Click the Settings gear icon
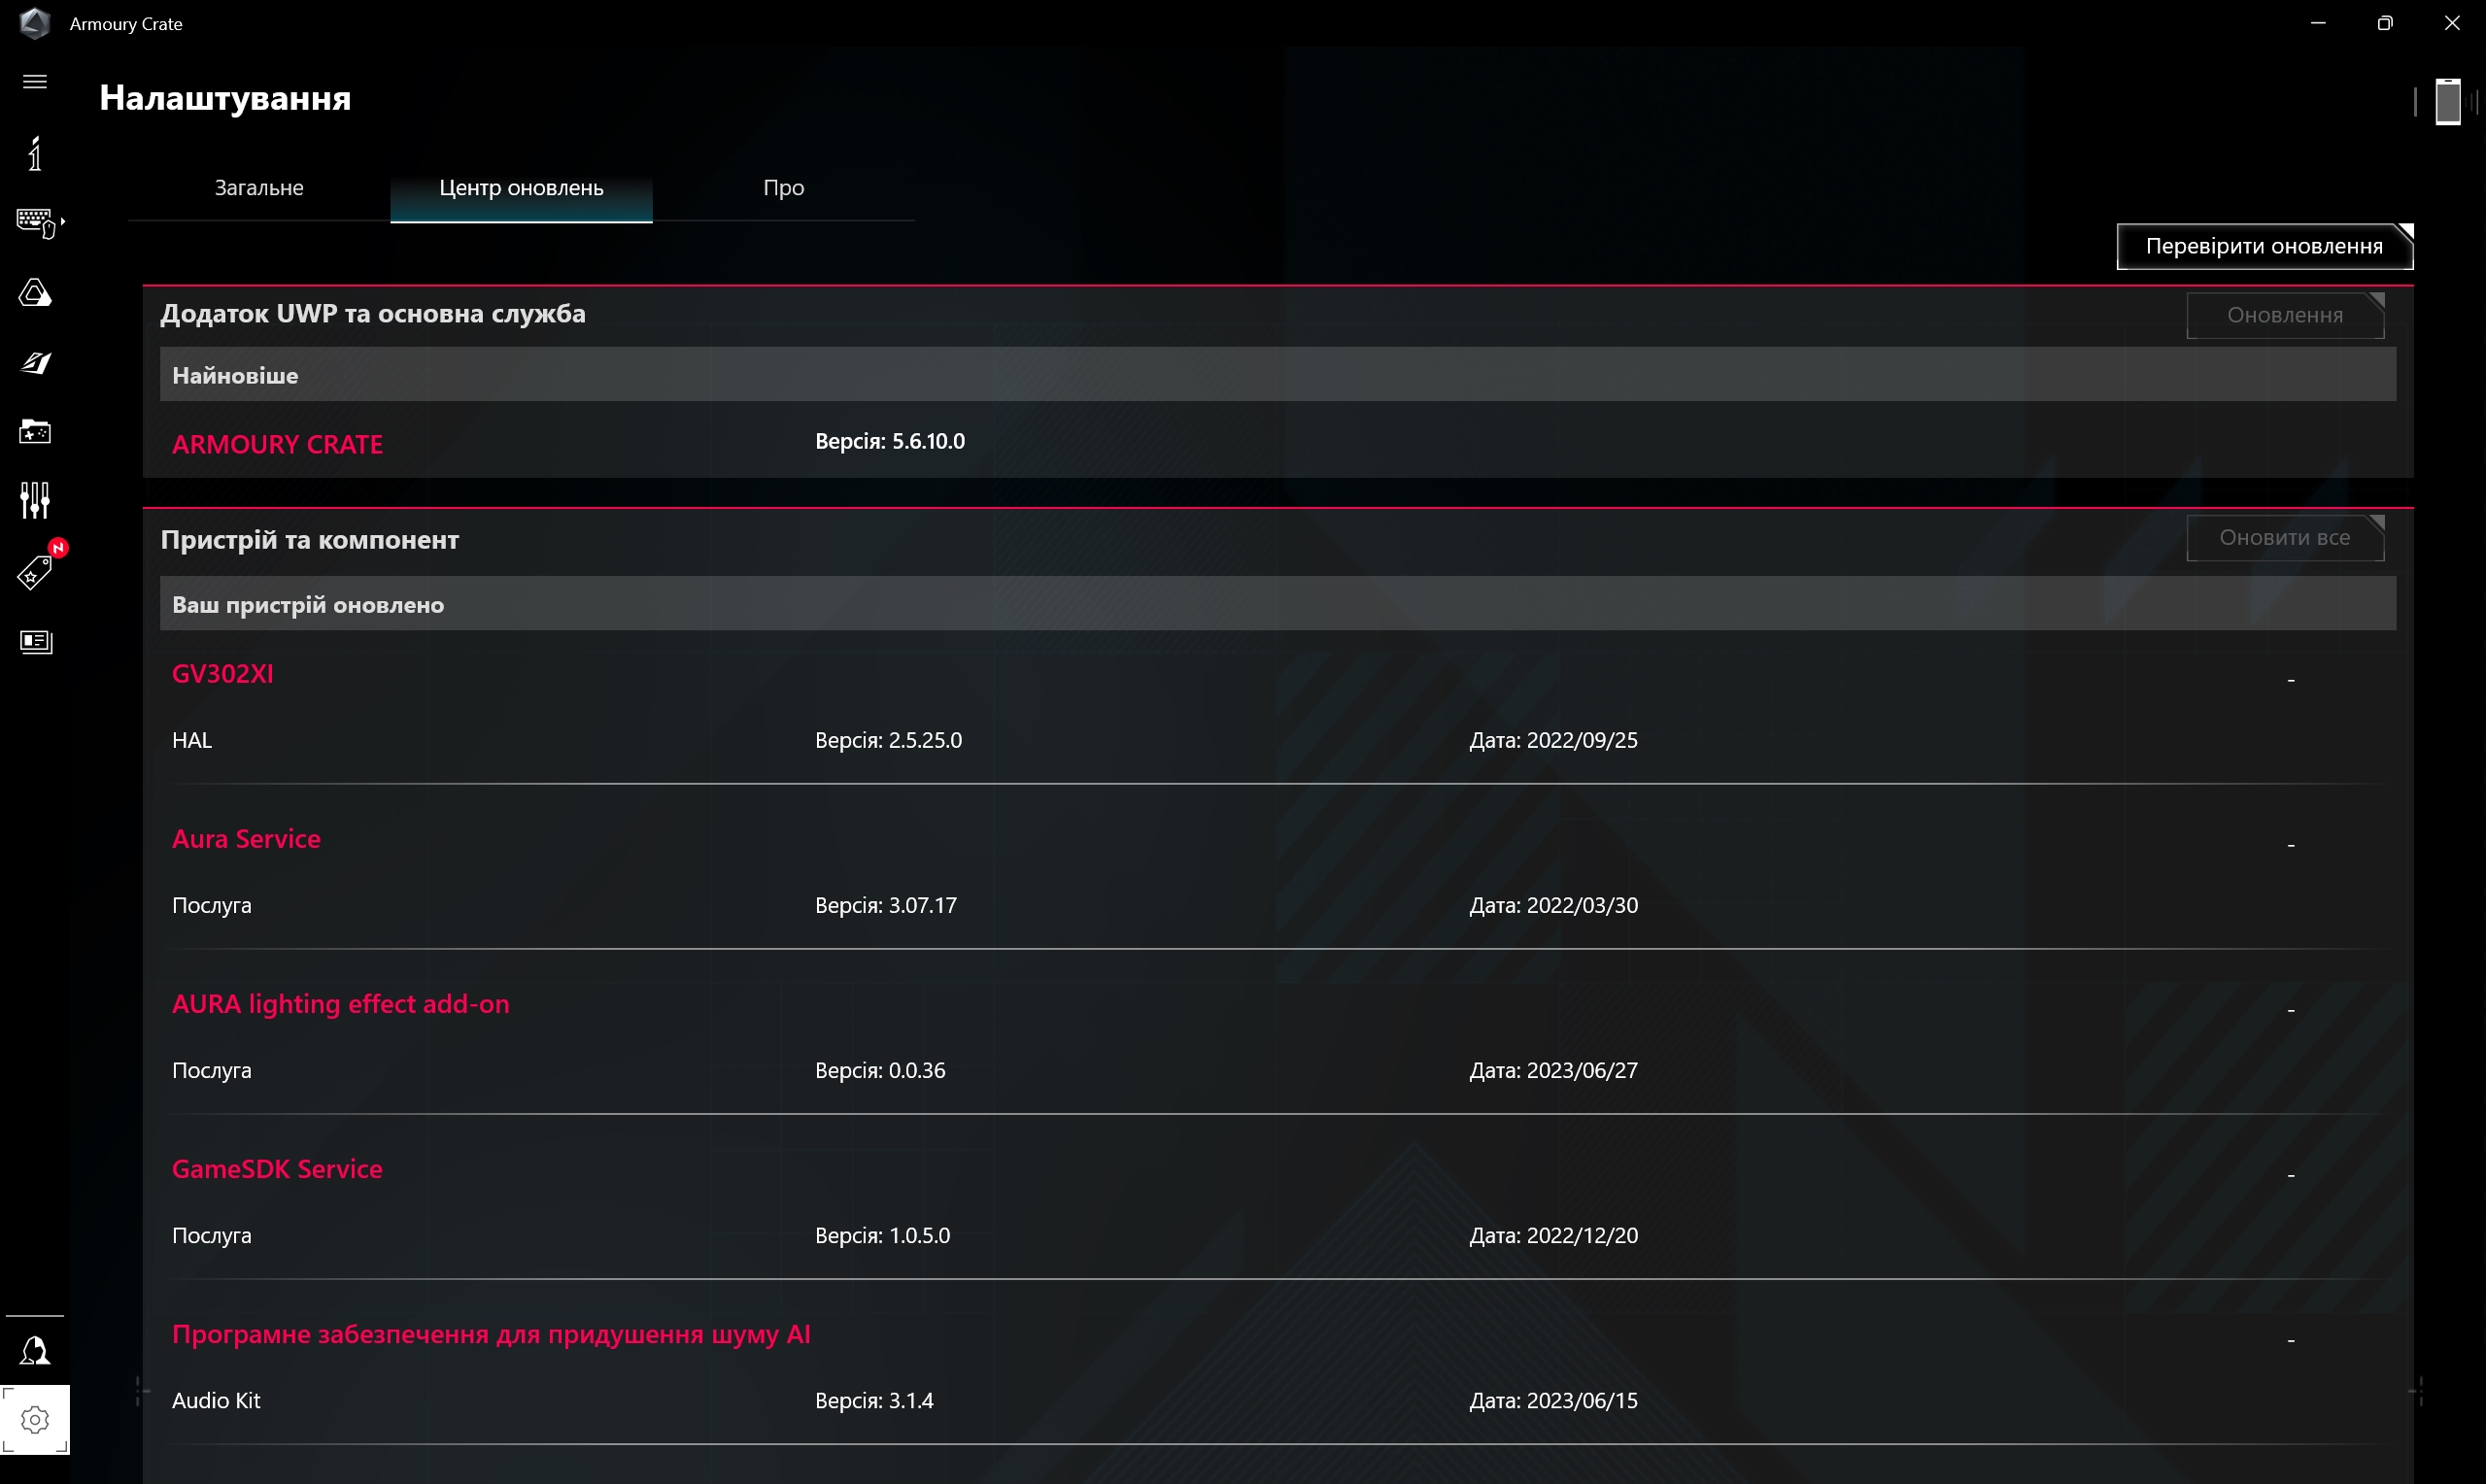2486x1484 pixels. tap(35, 1419)
